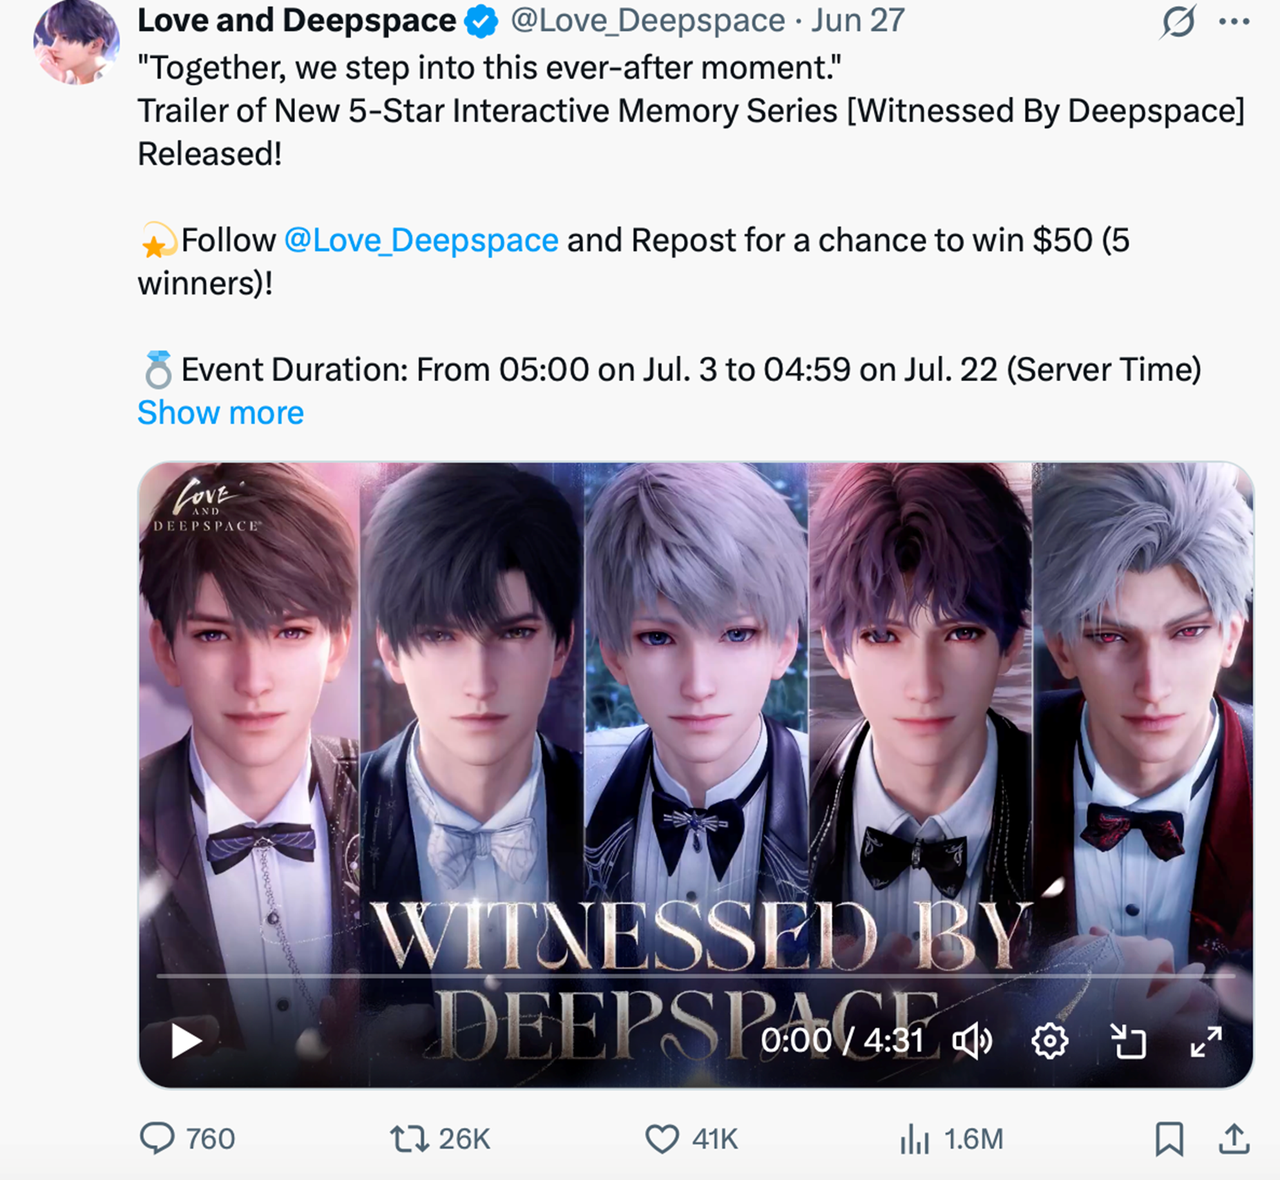The width and height of the screenshot is (1280, 1180).
Task: Expand the video to fullscreen
Action: pos(1206,1041)
